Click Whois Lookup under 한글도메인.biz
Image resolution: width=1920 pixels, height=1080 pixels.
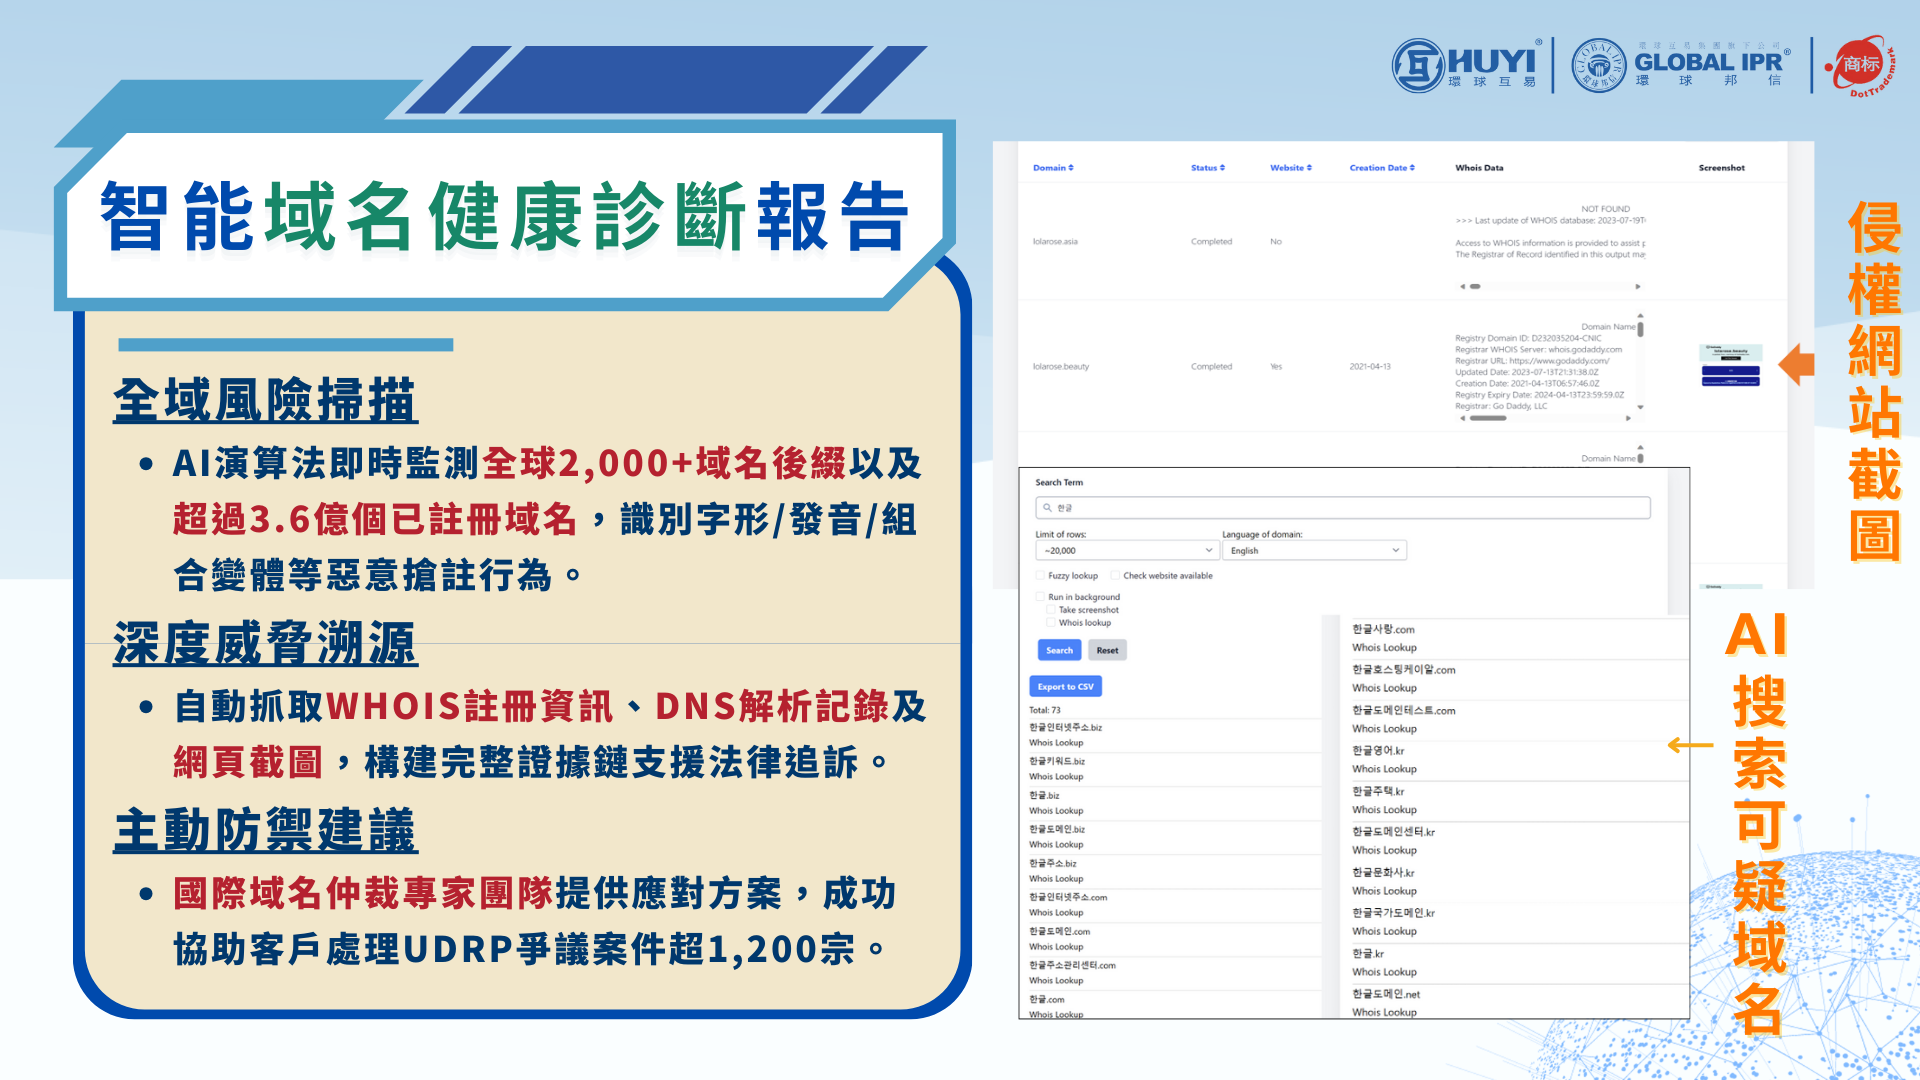1056,845
